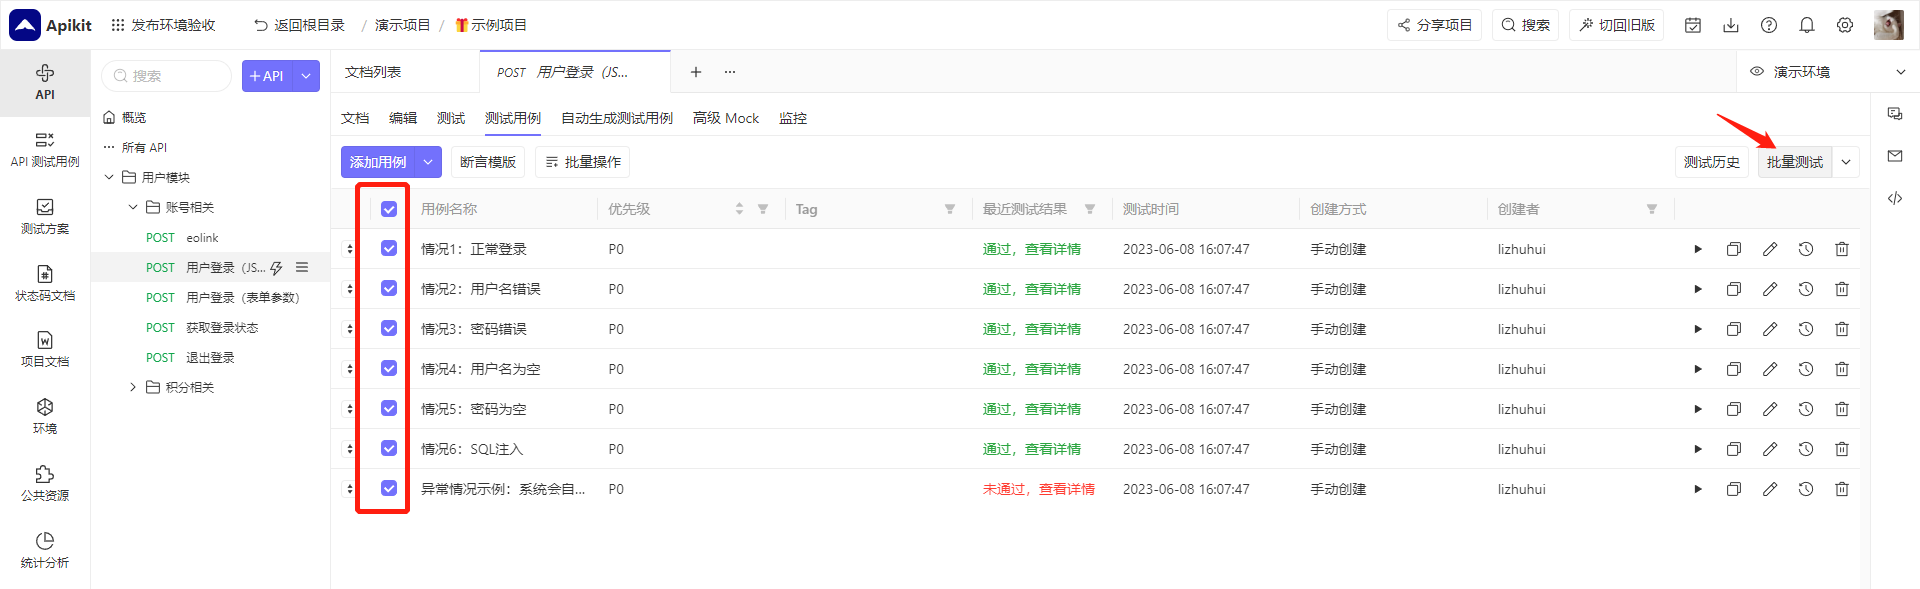Expand the 积分相关 folder
The height and width of the screenshot is (589, 1920).
click(x=133, y=387)
